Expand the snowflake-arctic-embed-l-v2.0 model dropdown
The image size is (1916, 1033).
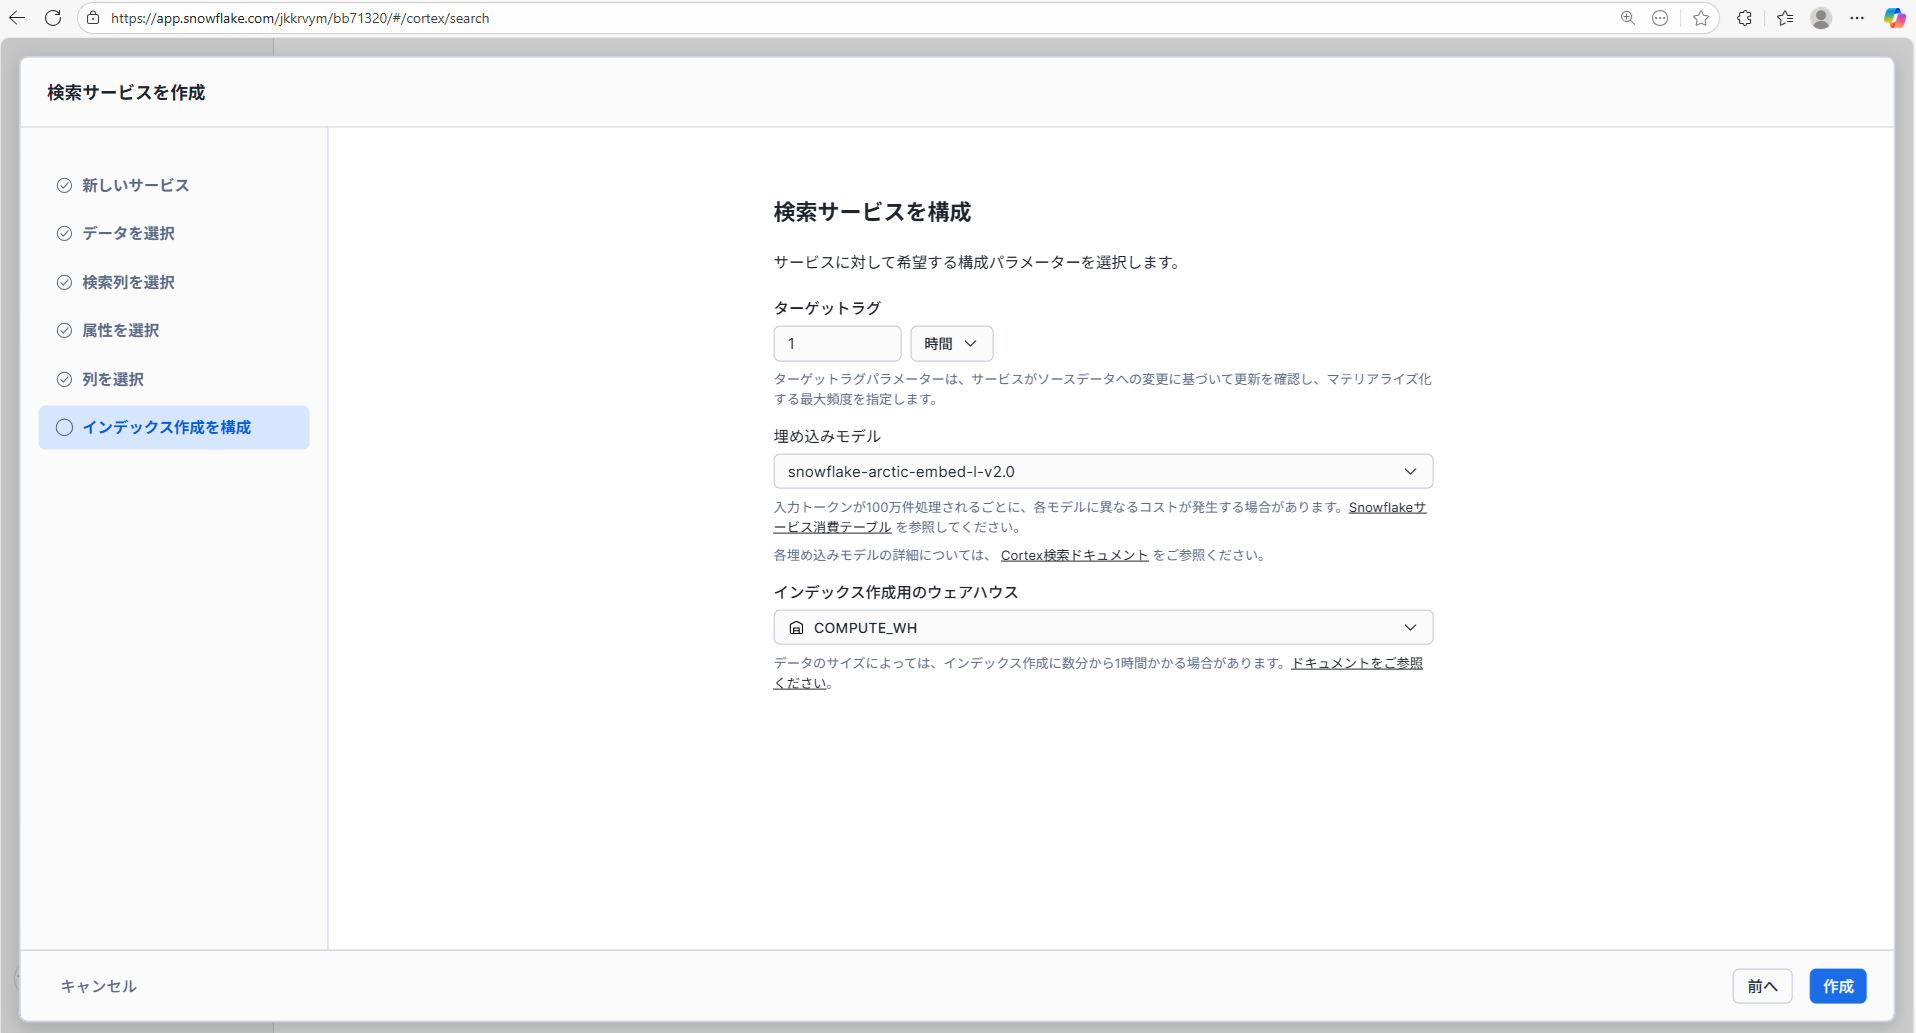pos(1410,471)
